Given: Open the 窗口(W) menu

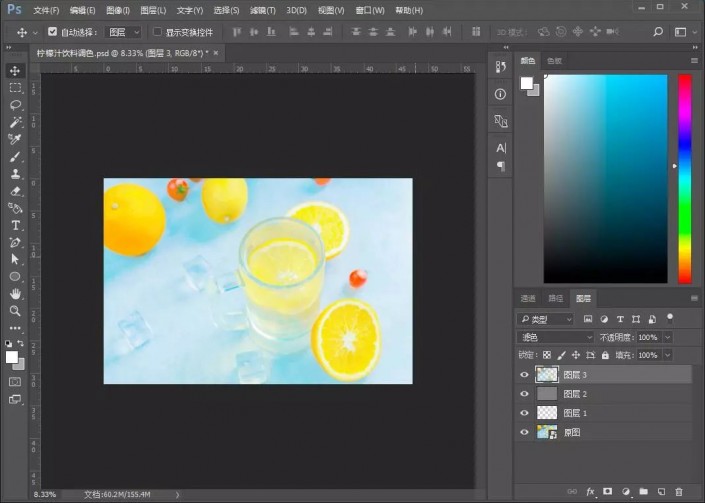Looking at the screenshot, I should click(x=370, y=10).
